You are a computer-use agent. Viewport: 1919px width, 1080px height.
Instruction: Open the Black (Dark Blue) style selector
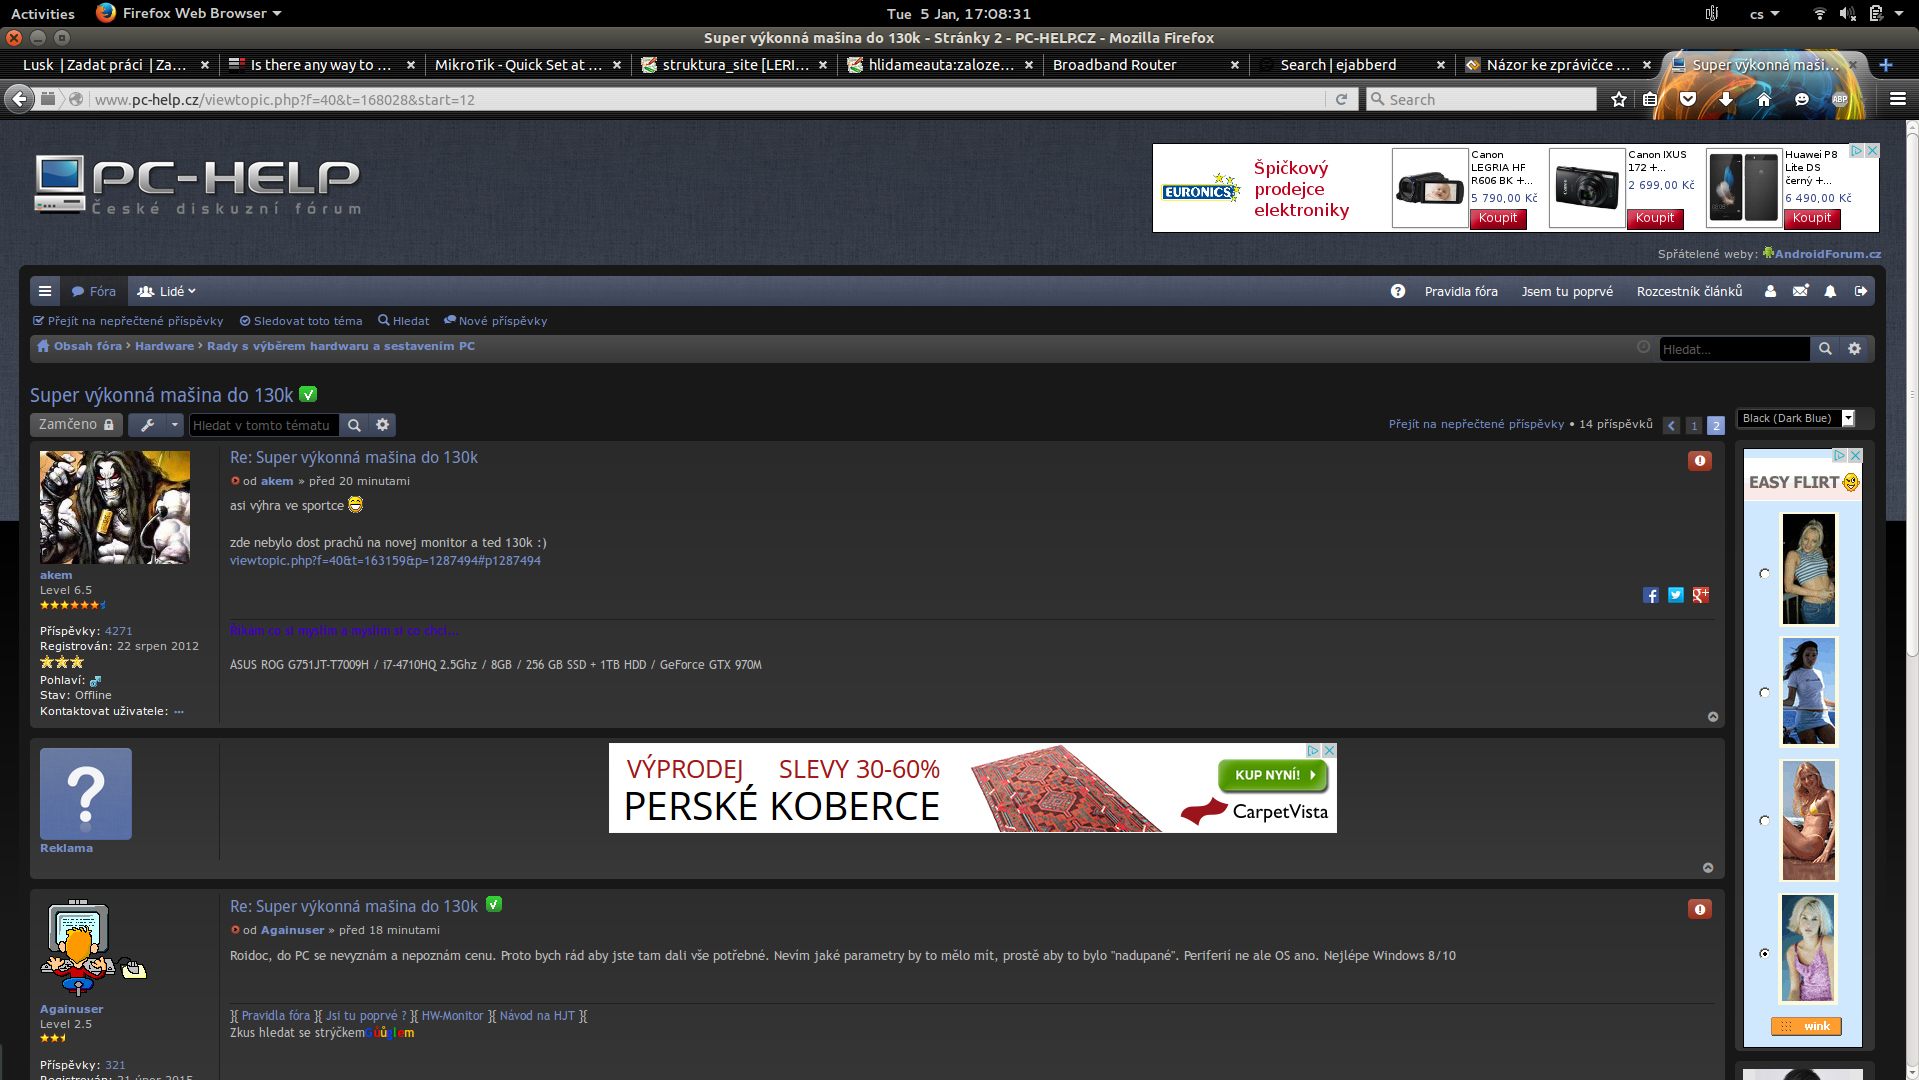[1796, 418]
